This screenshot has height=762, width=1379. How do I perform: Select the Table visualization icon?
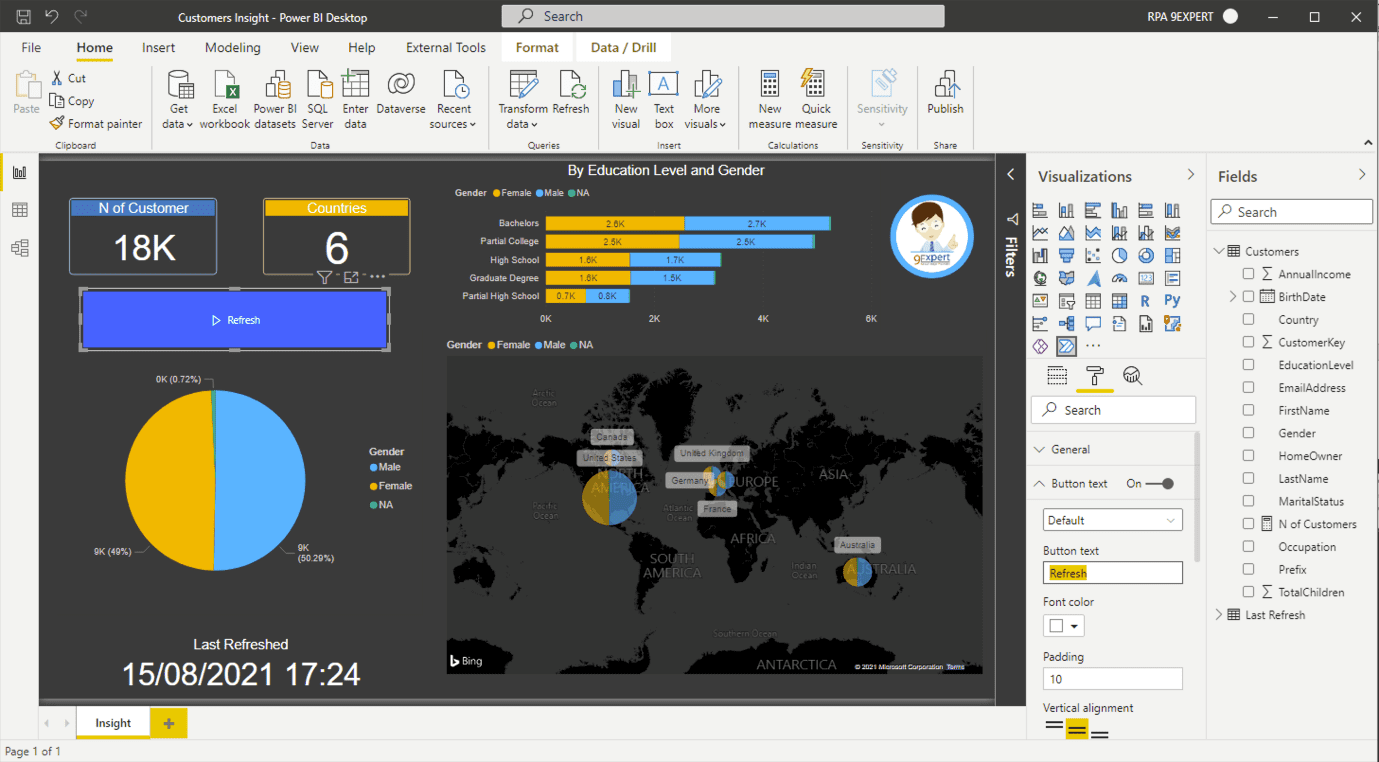[1092, 300]
